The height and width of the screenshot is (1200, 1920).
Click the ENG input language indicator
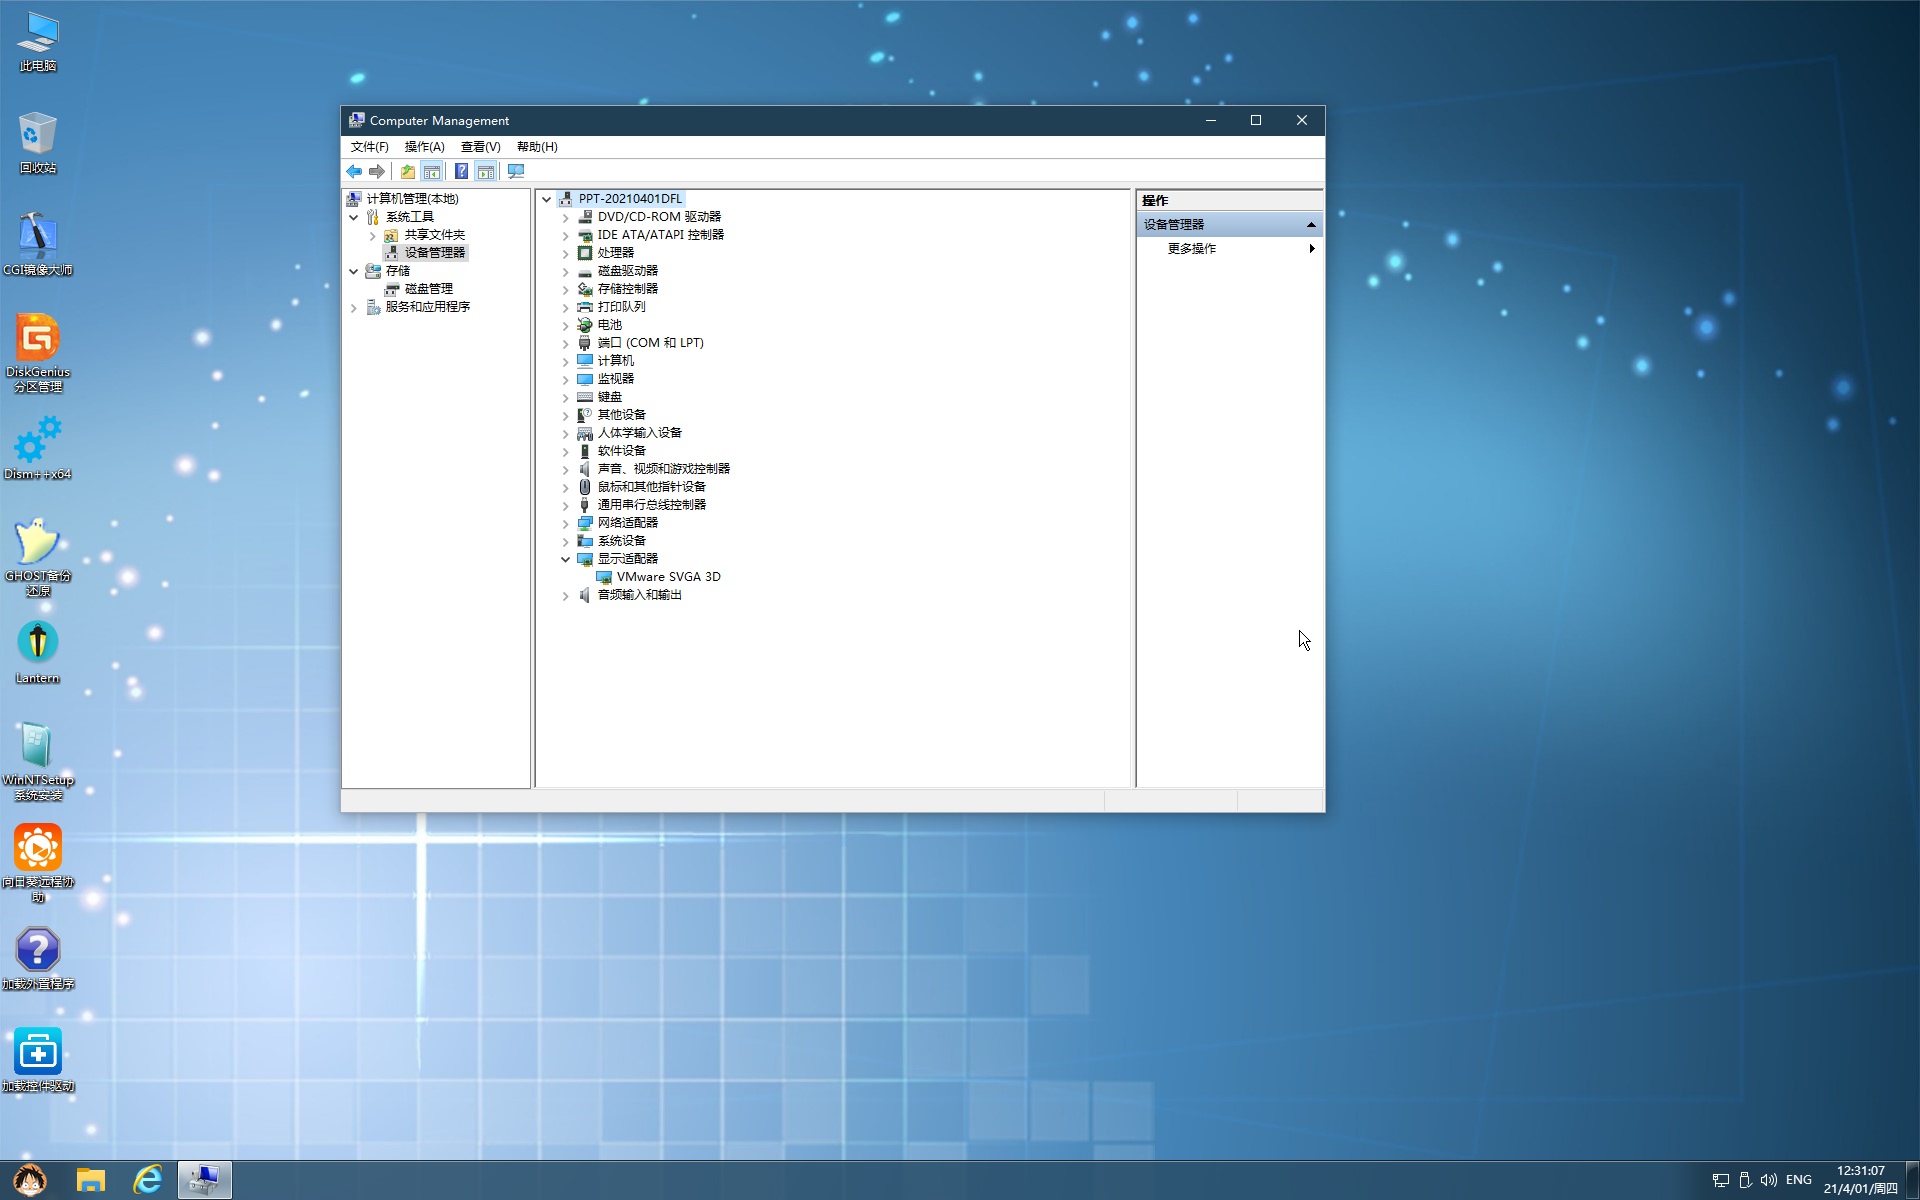pyautogui.click(x=1798, y=1181)
